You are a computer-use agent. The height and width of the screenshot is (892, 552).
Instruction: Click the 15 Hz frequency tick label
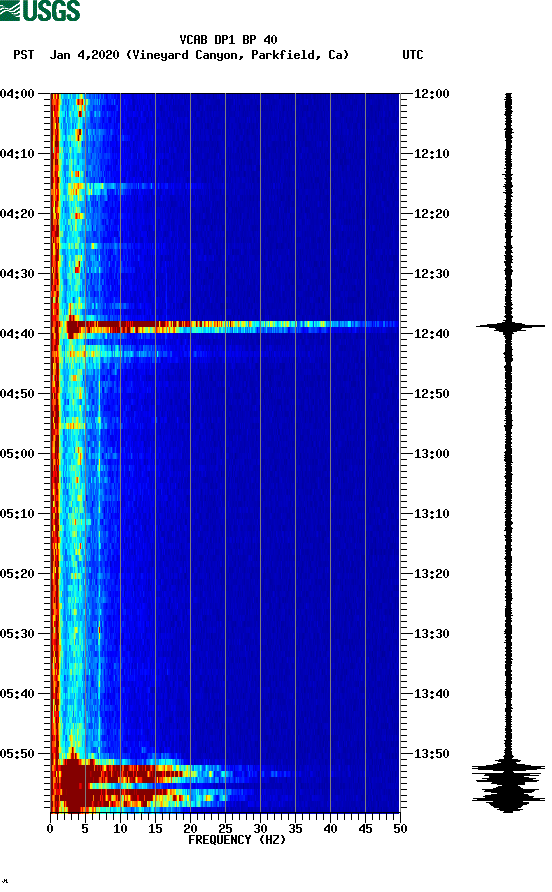pos(155,829)
